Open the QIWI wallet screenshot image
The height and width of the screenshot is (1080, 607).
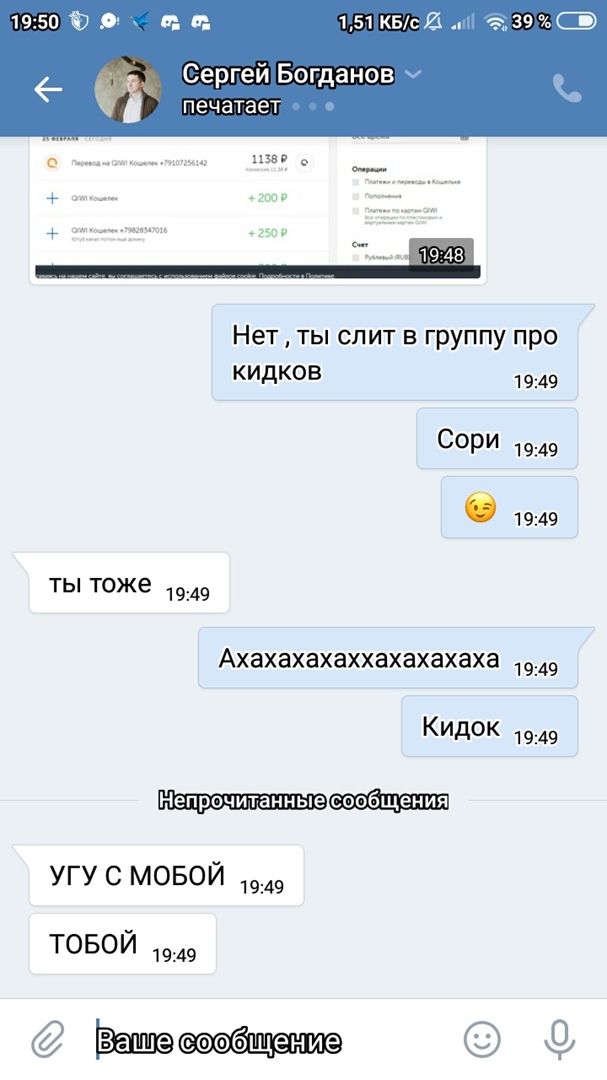point(258,210)
